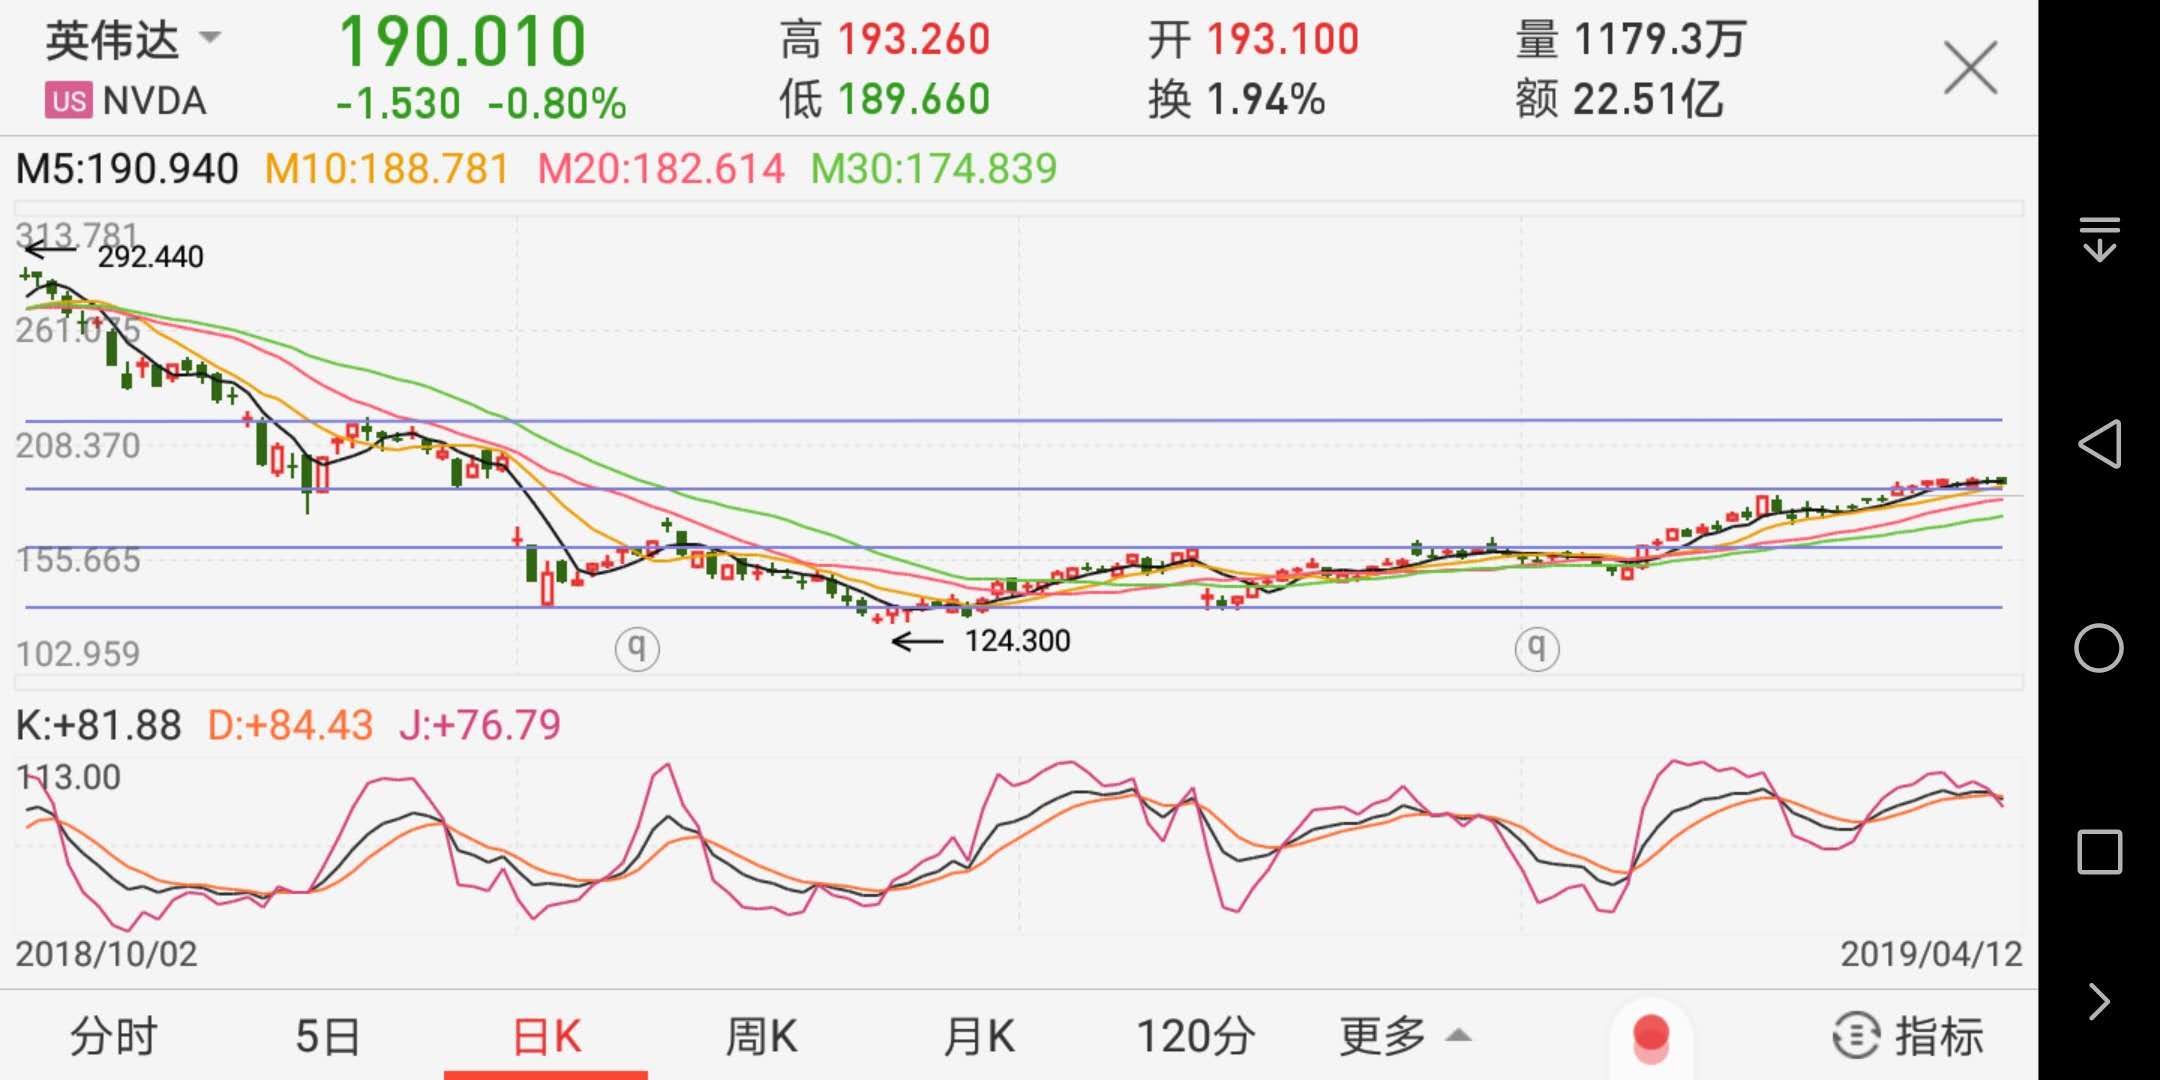The image size is (2160, 1080).
Task: Close the stock chart with the X icon
Action: tap(1970, 68)
